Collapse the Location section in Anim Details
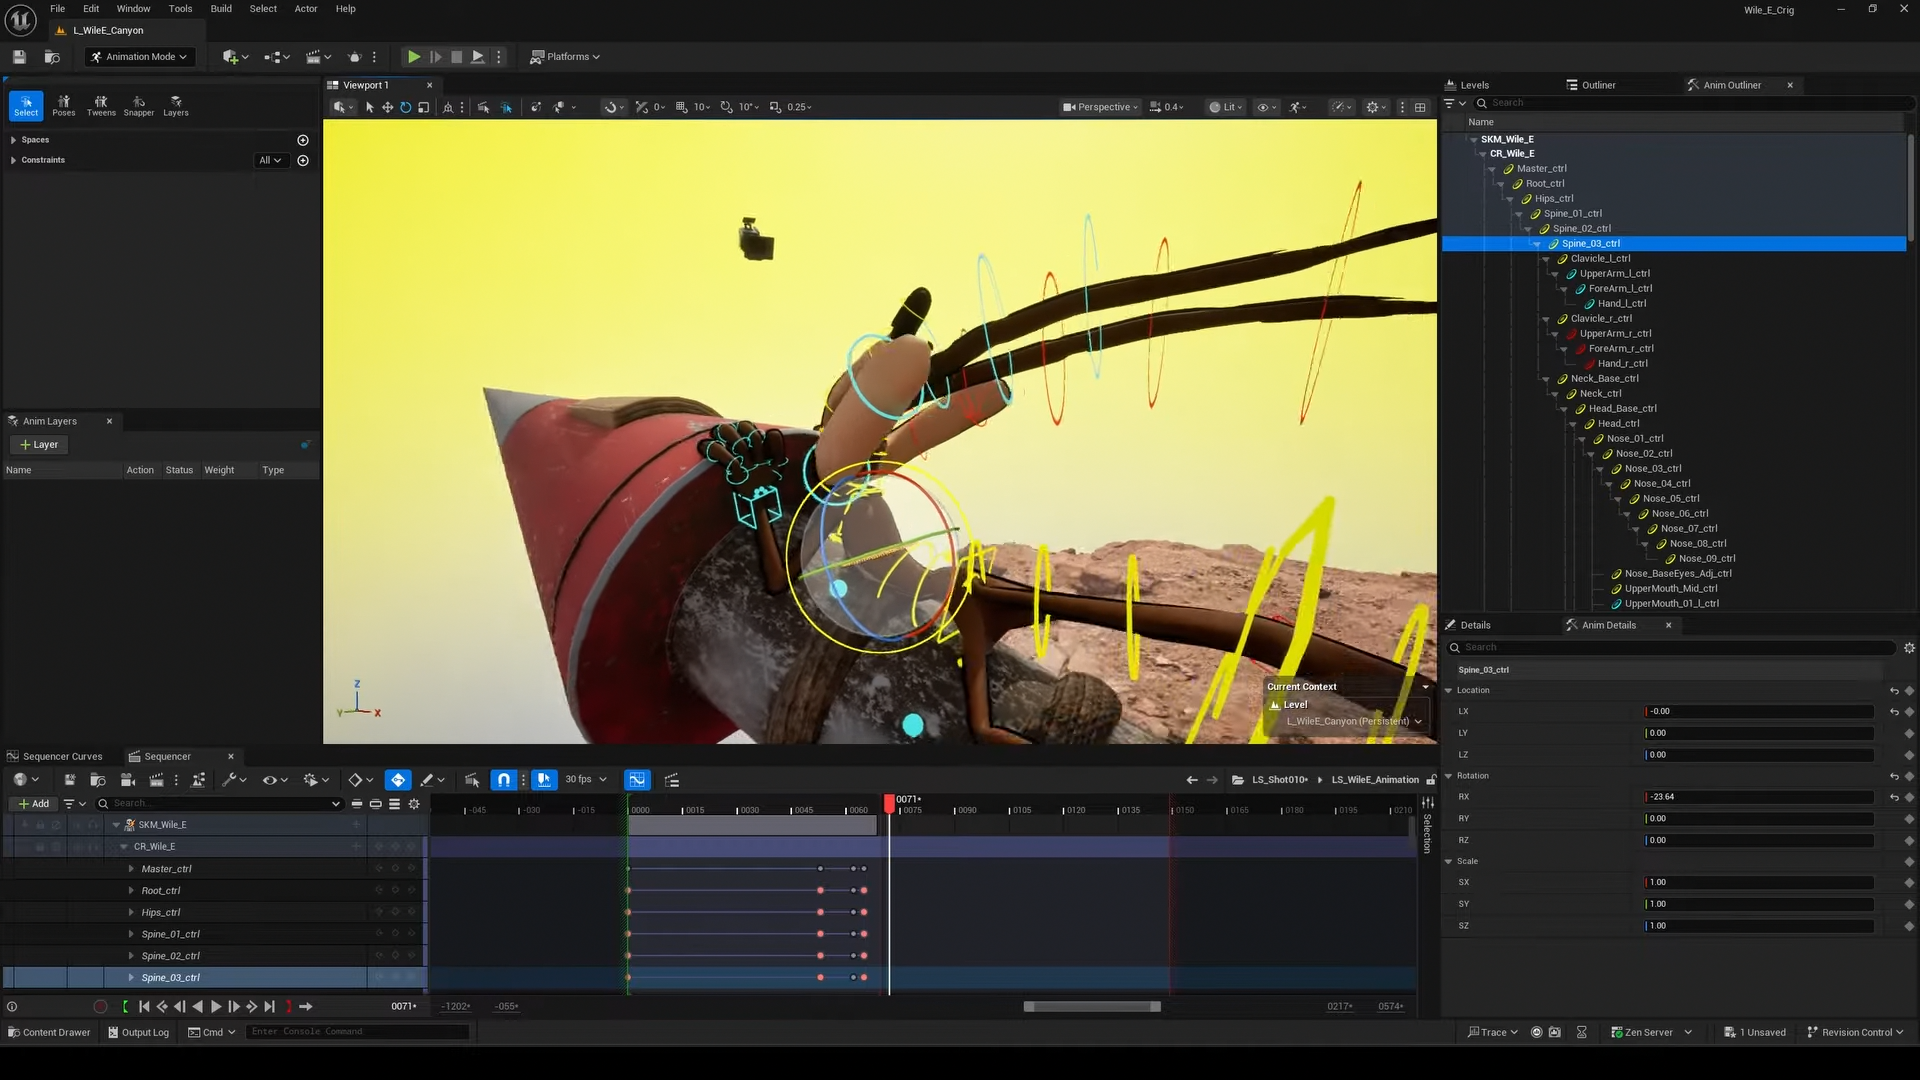Image resolution: width=1920 pixels, height=1080 pixels. [x=1448, y=691]
